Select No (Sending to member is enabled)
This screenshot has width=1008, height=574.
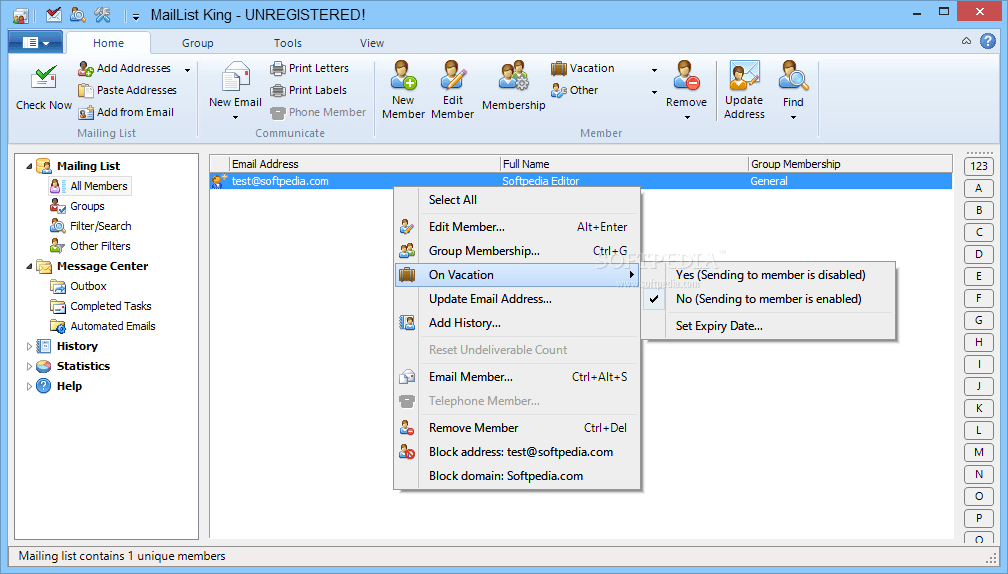[x=769, y=299]
